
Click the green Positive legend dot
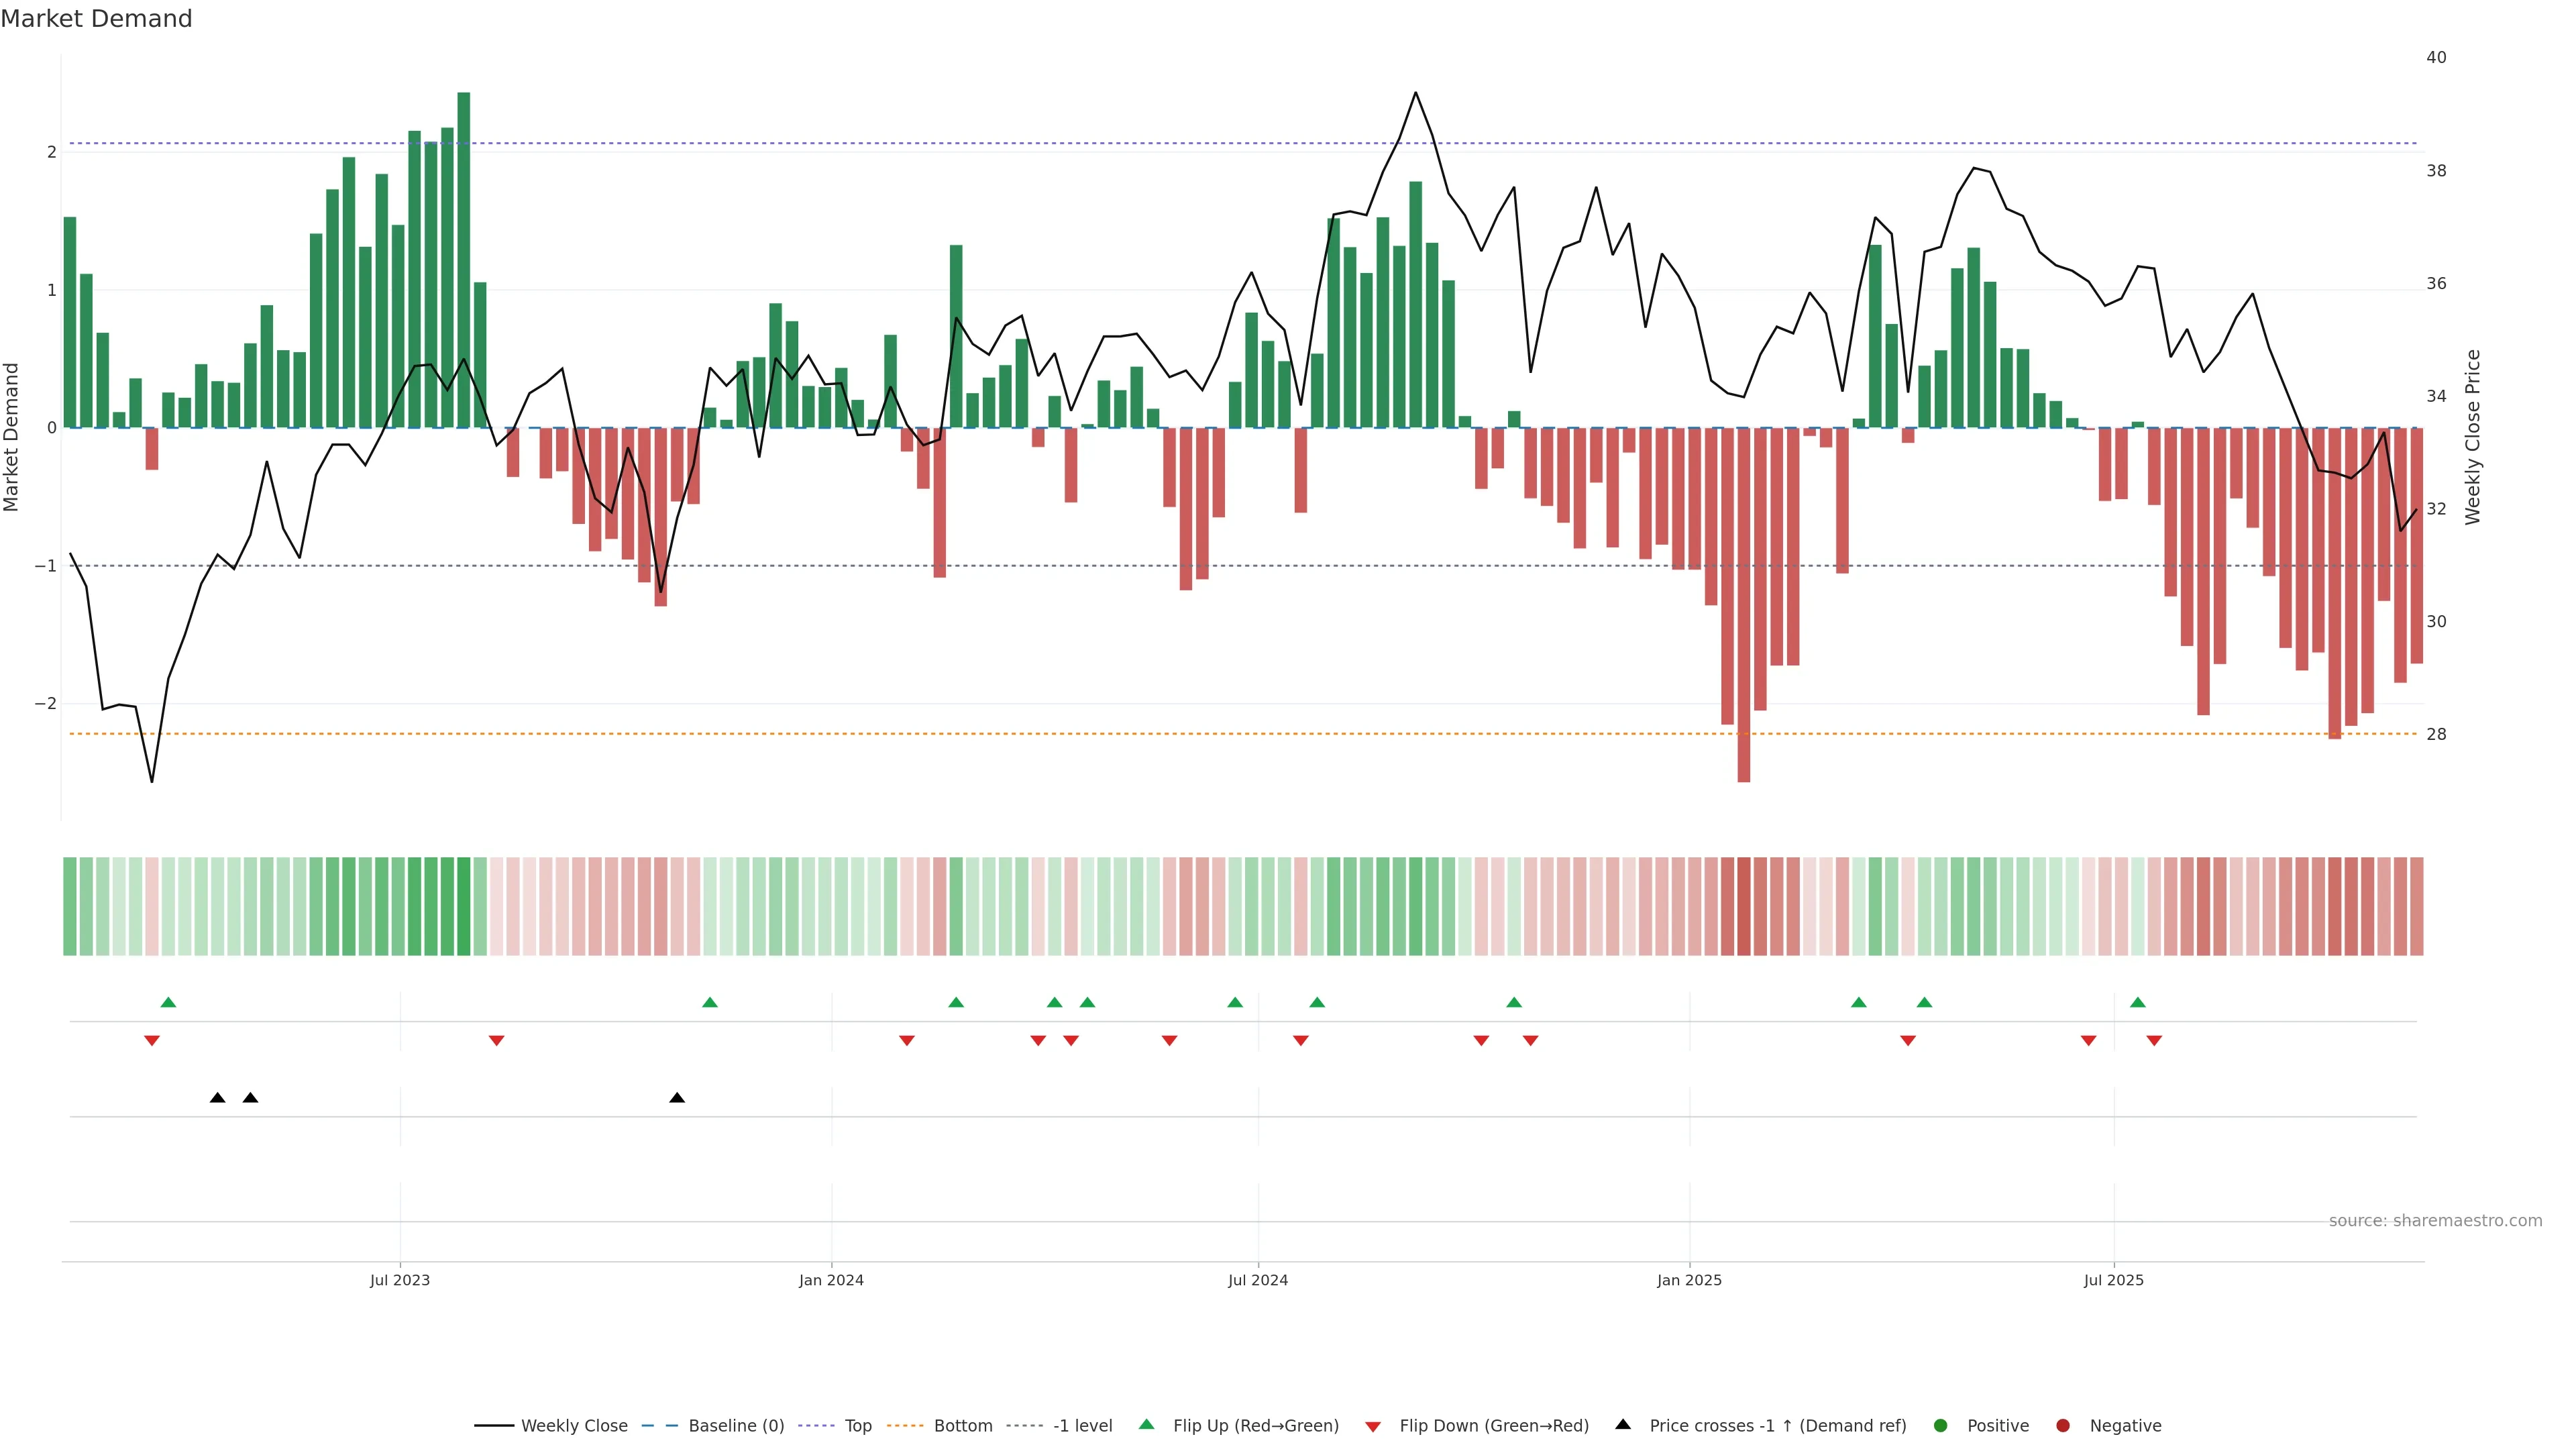point(1941,1426)
